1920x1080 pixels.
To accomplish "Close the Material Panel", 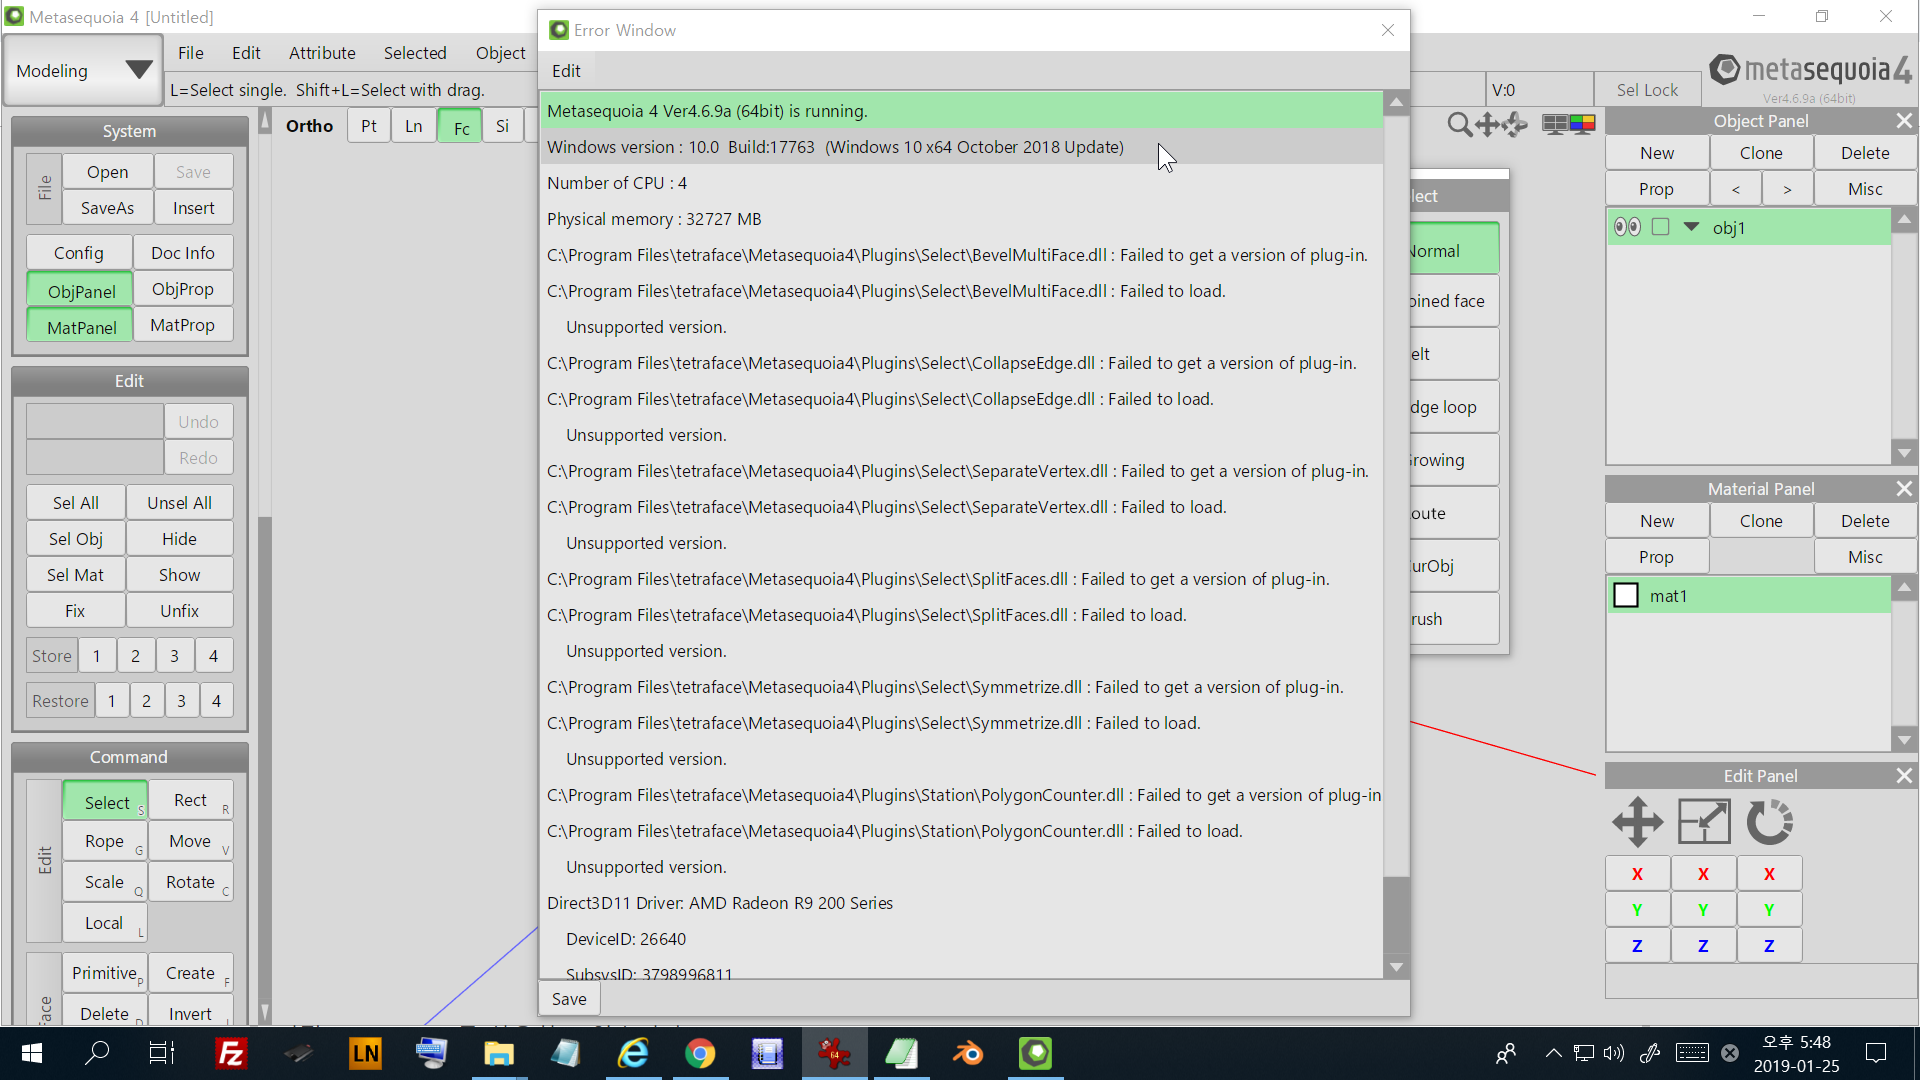I will (x=1904, y=489).
